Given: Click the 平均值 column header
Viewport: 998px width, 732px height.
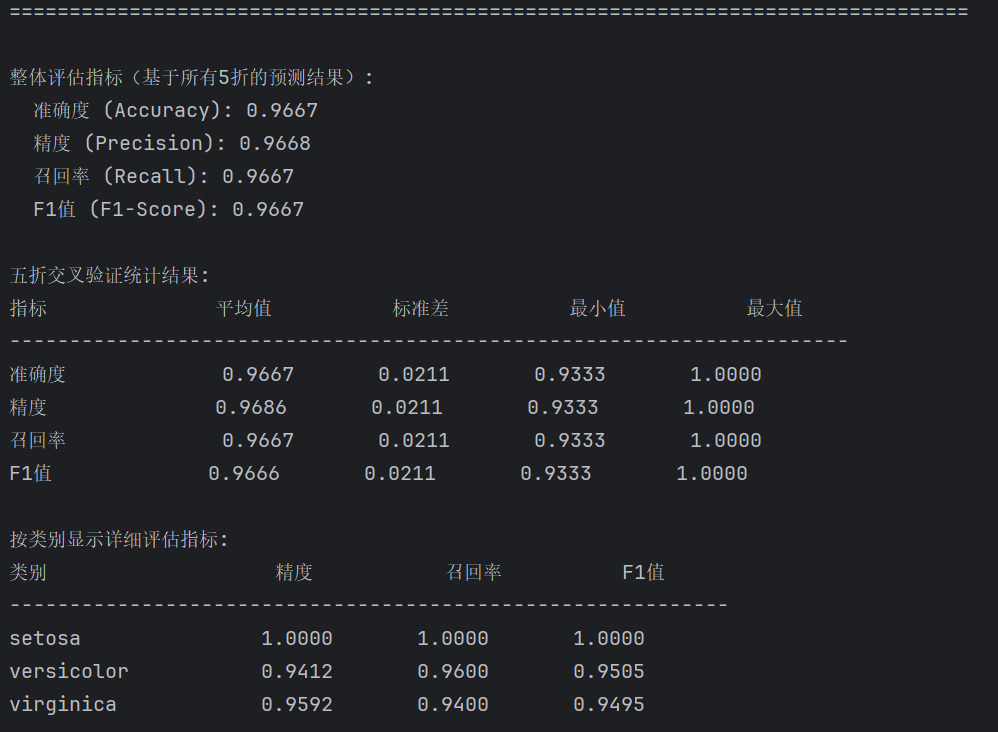Looking at the screenshot, I should pos(244,309).
